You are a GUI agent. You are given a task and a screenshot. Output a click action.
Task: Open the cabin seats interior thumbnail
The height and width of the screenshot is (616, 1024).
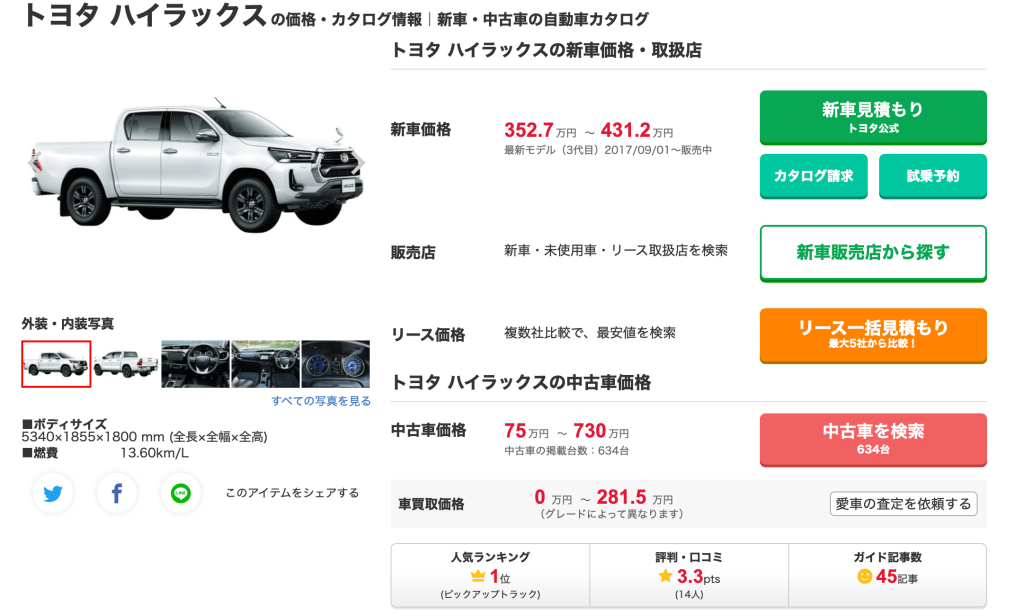pyautogui.click(x=265, y=364)
